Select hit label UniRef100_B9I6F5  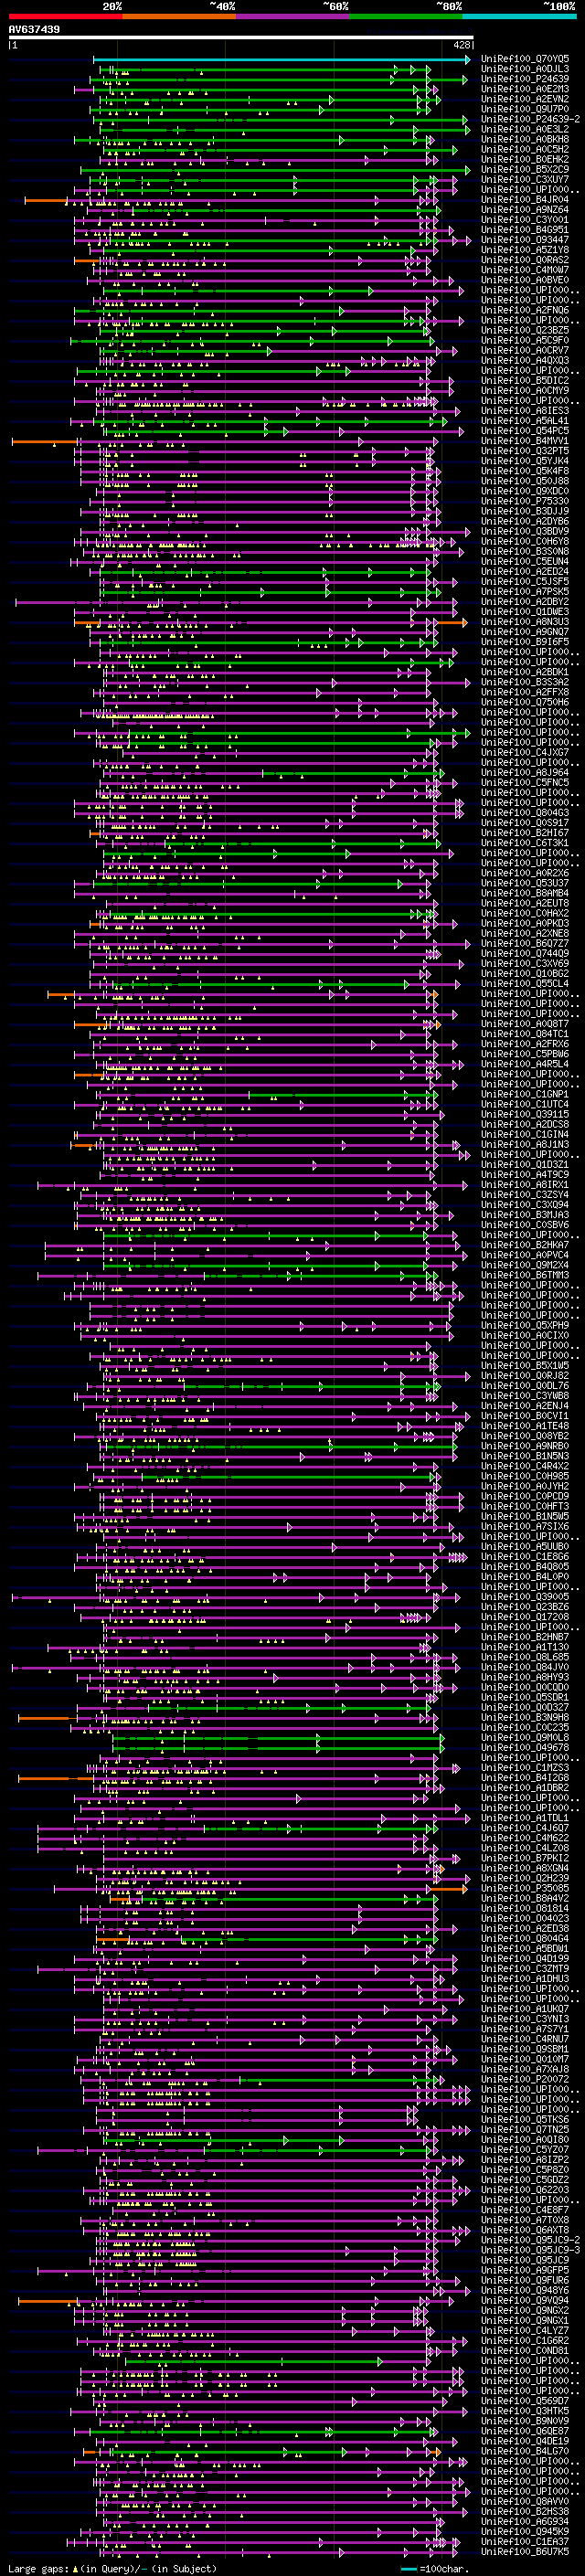[x=525, y=642]
